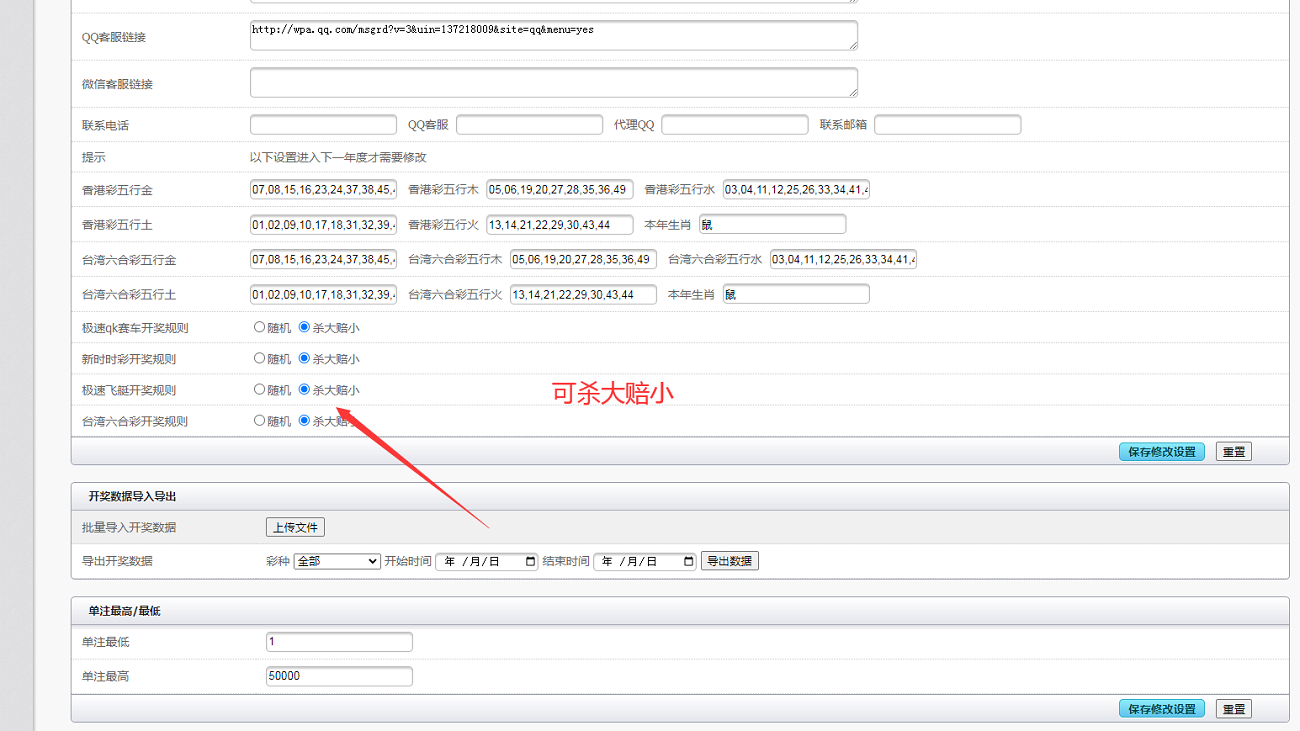
Task: Click the QQ客服链接 text area with URL
Action: (x=553, y=36)
